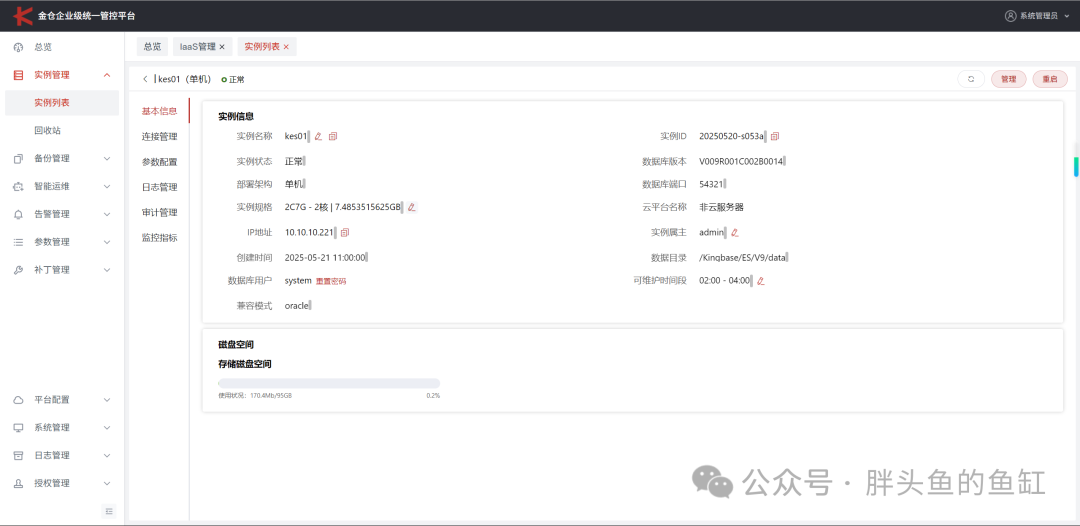Click the 管理 button at the top right
Screen dimensions: 1080x526
pyautogui.click(x=1008, y=79)
